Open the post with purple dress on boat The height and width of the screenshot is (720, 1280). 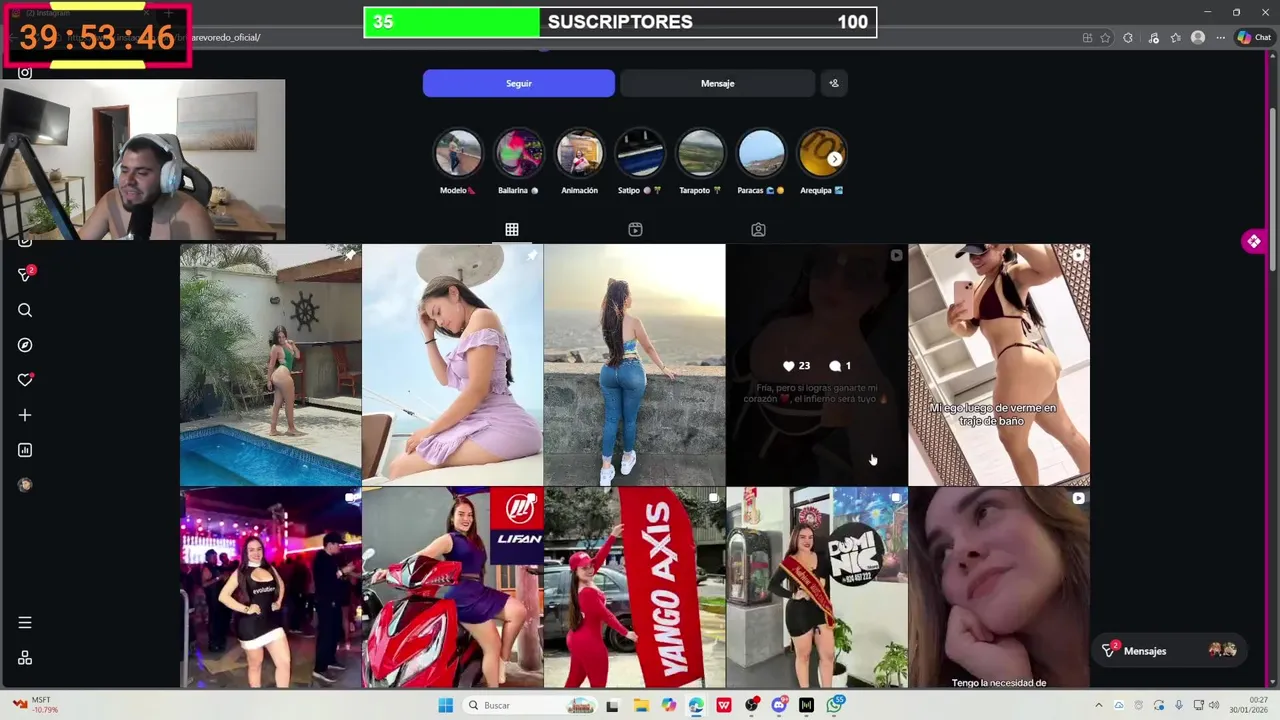(x=452, y=365)
